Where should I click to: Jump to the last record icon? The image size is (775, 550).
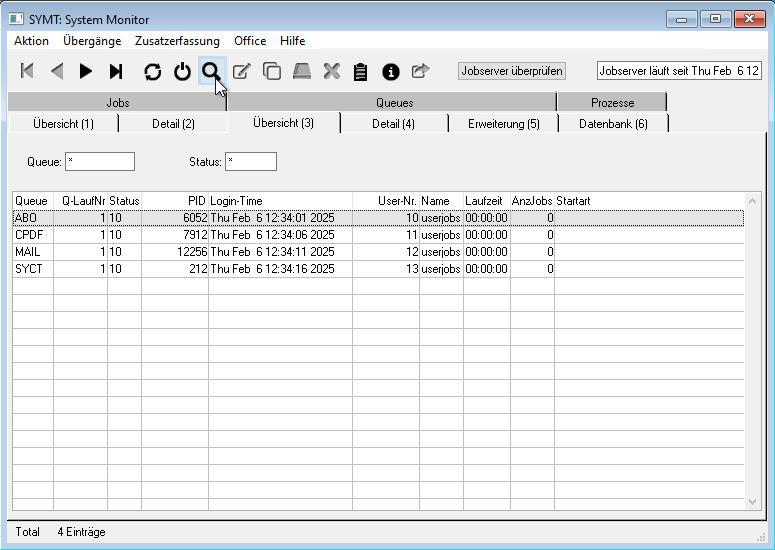coord(116,71)
